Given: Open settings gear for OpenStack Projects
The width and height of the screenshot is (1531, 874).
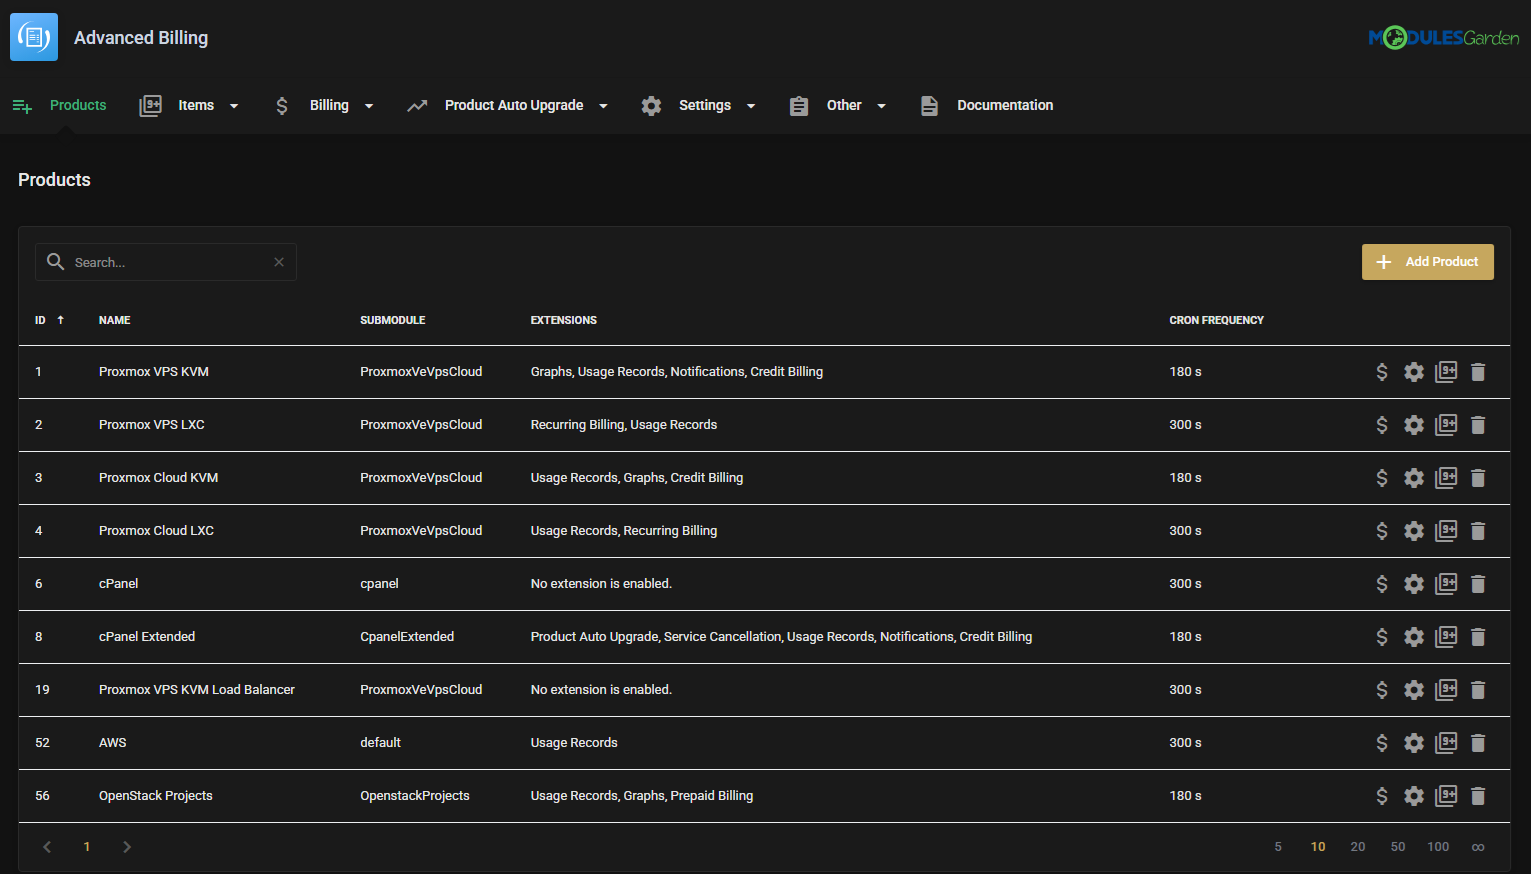Looking at the screenshot, I should coord(1414,796).
